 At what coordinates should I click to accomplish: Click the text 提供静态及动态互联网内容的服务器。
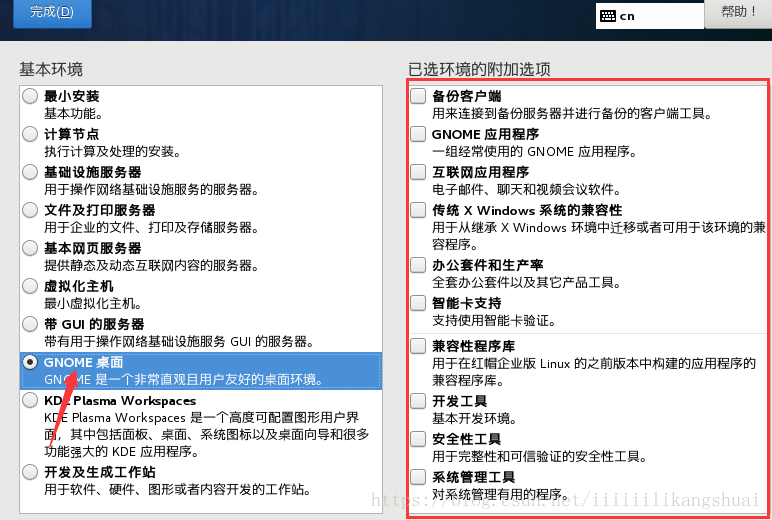point(152,265)
